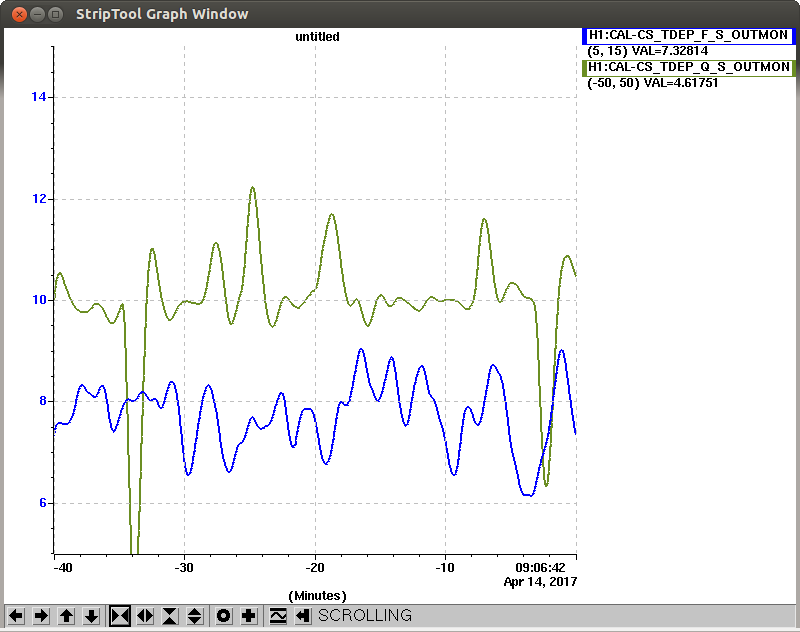Pan the graph left with the arrow button
This screenshot has height=632, width=800.
(16, 616)
